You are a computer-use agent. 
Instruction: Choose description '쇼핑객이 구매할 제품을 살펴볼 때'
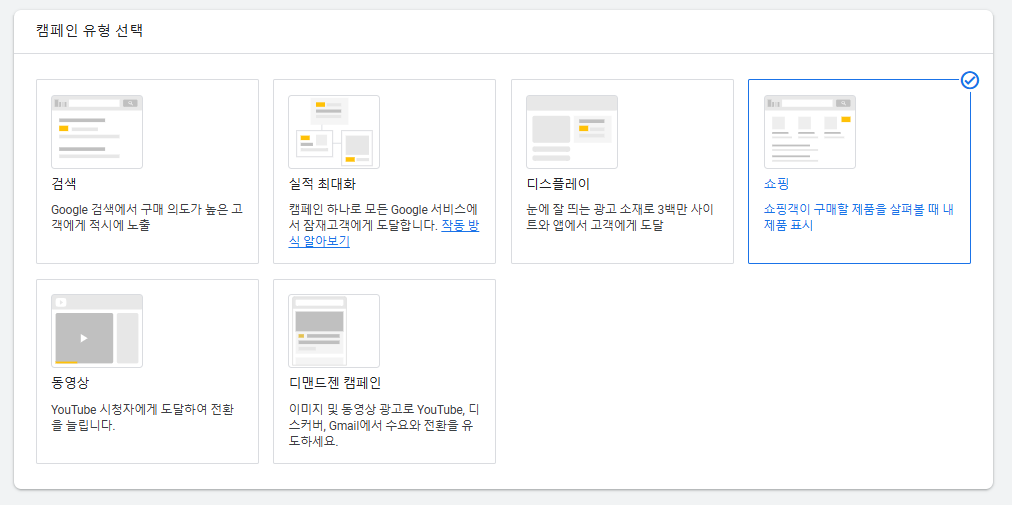click(858, 218)
